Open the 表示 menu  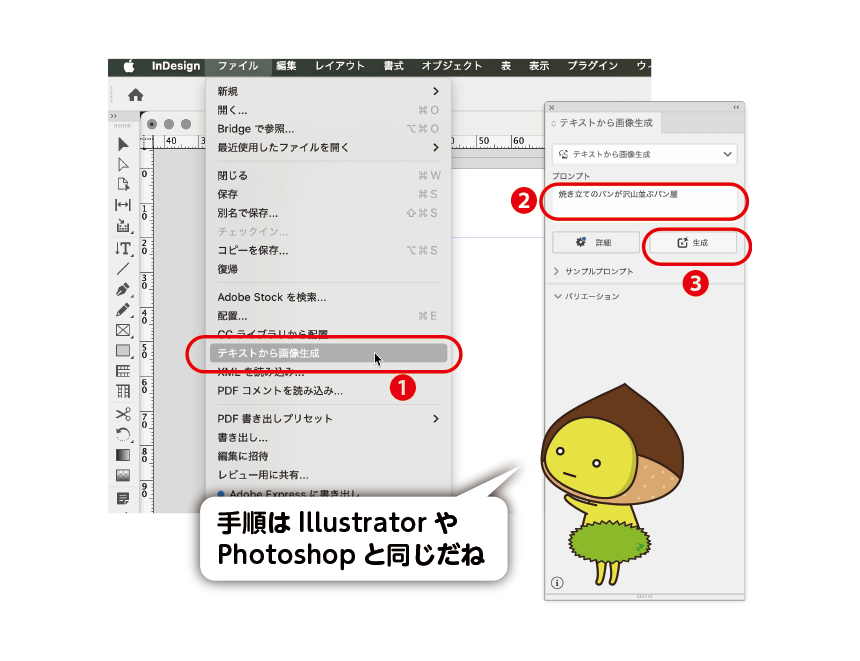point(539,66)
